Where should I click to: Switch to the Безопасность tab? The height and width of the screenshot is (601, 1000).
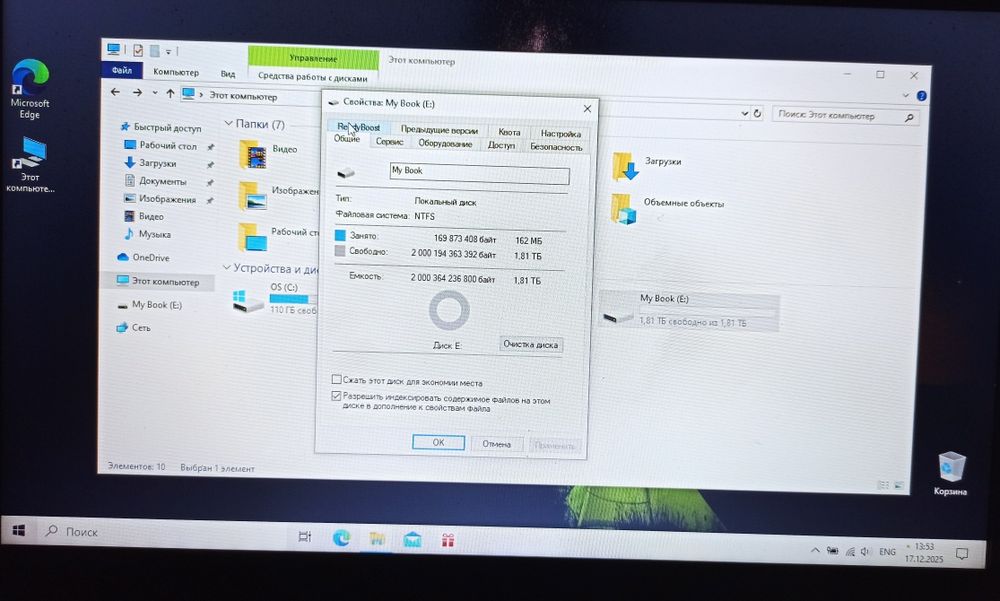(556, 147)
